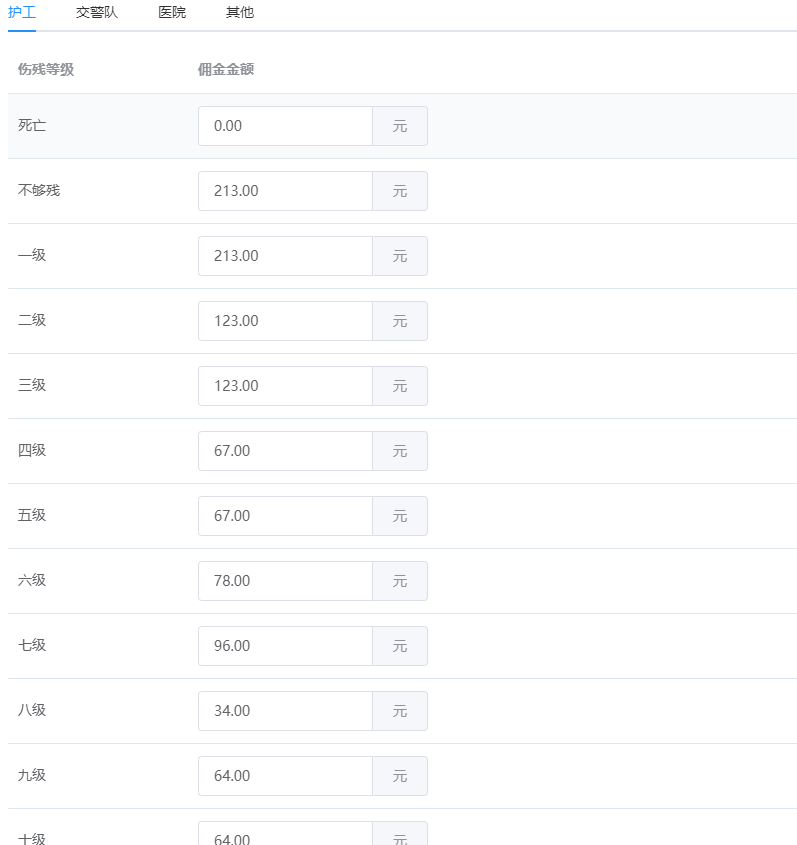Edit the 五级 commission amount field
Image resolution: width=797 pixels, height=845 pixels.
pos(286,516)
